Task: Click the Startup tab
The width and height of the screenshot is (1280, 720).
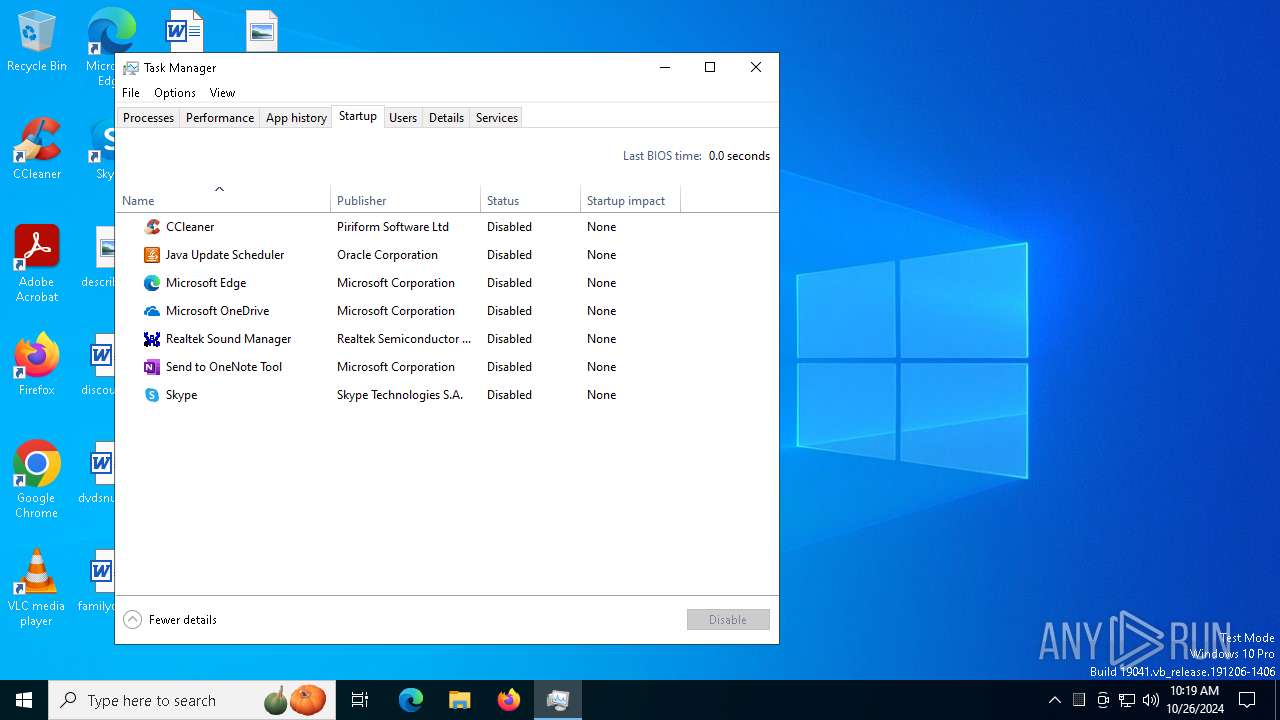Action: pos(358,116)
